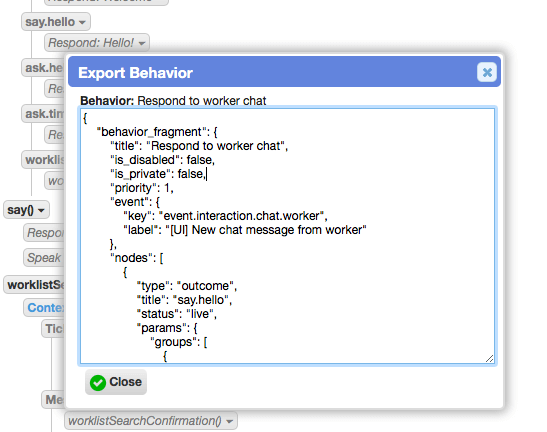Viewport: 547px width, 432px height.
Task: Open the worklistSearchConfirmation() dropdown
Action: (151, 421)
